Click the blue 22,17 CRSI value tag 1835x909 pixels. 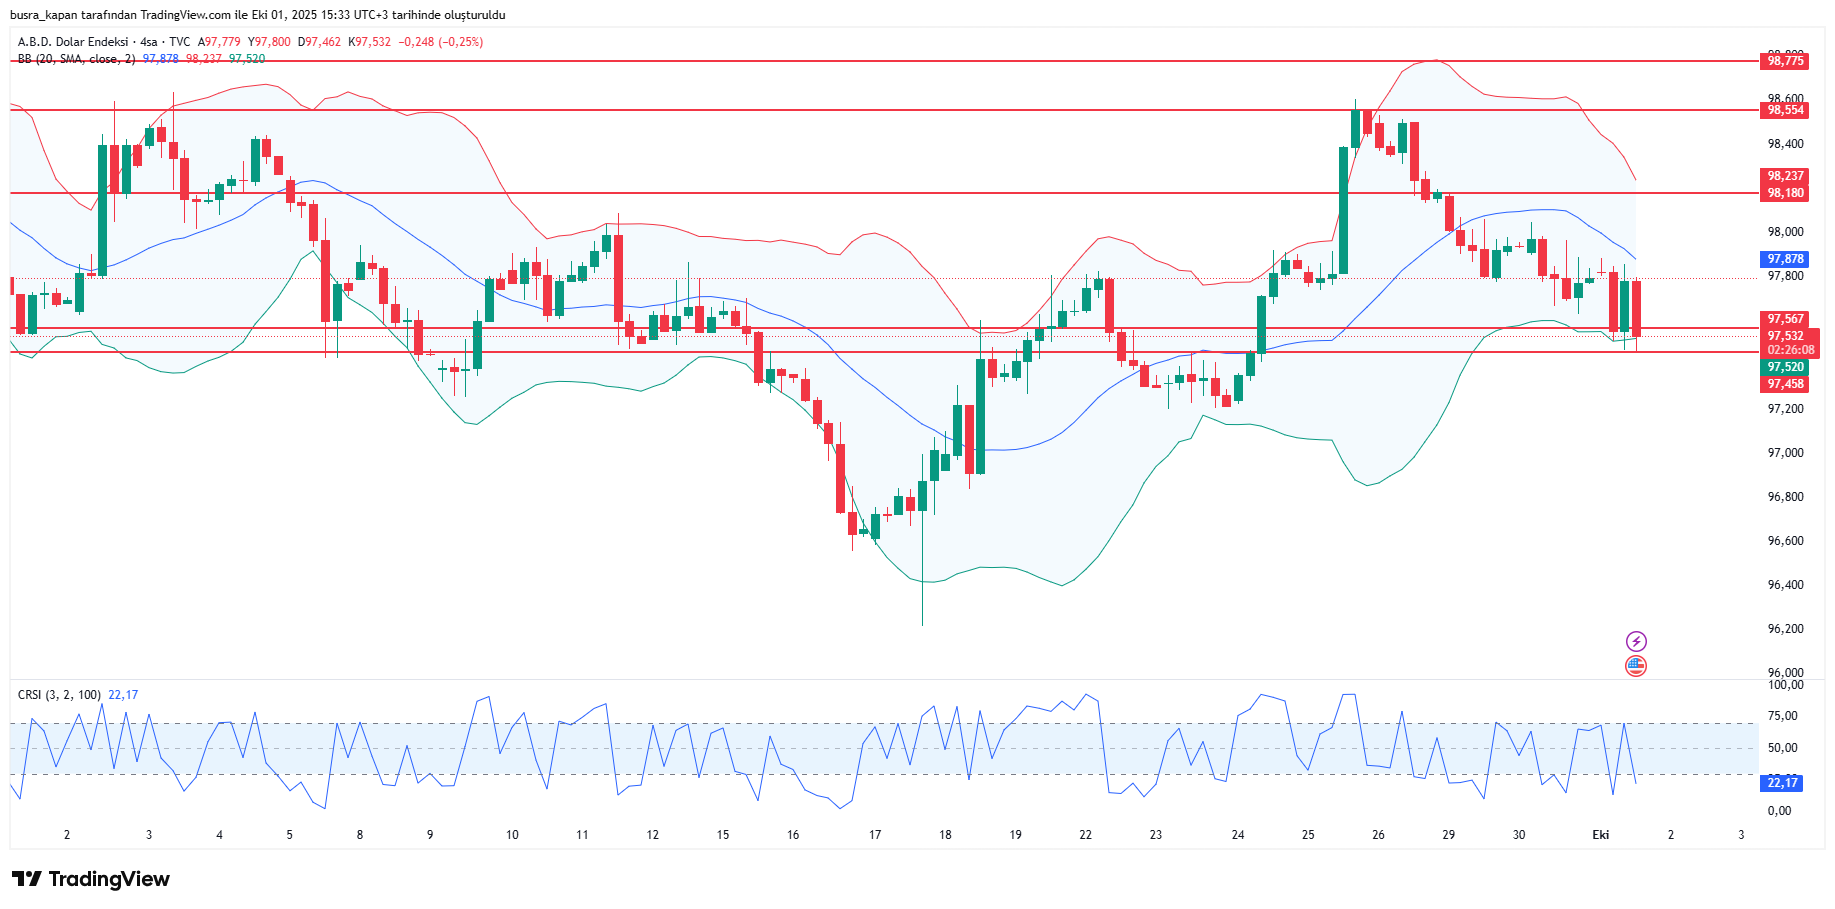1781,783
